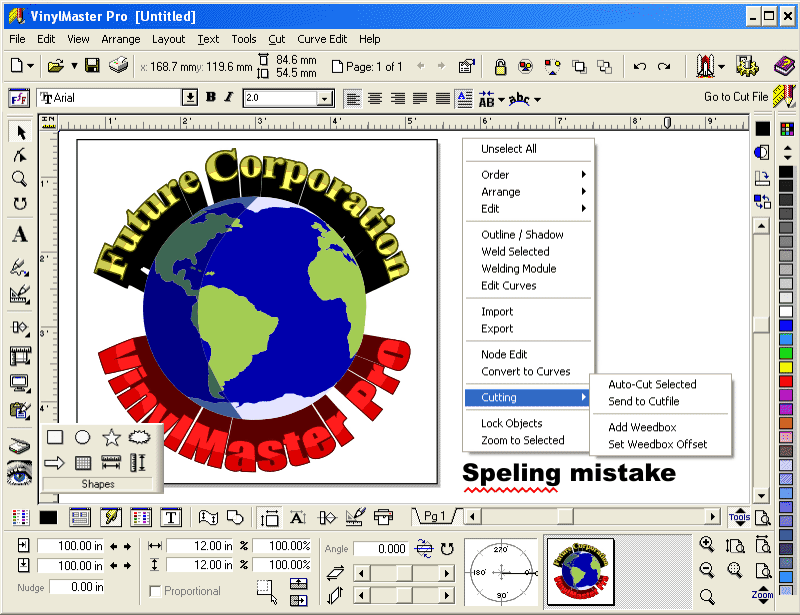Click the Undo arrow icon
The width and height of the screenshot is (800, 615).
click(x=640, y=66)
